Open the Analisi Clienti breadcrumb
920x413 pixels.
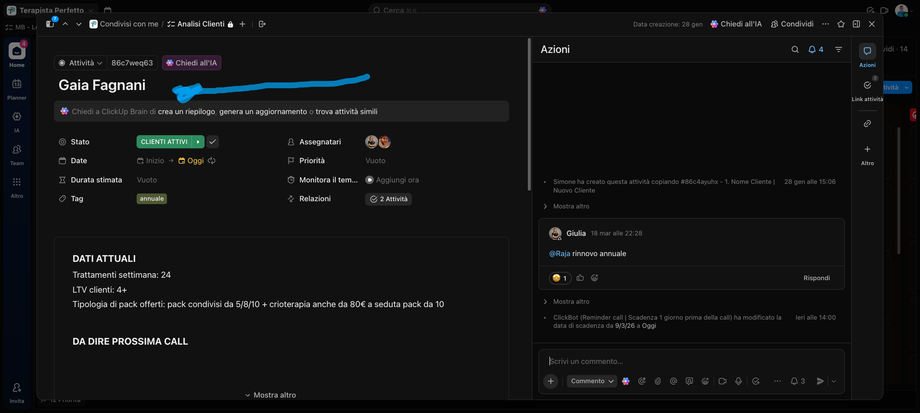pos(197,24)
